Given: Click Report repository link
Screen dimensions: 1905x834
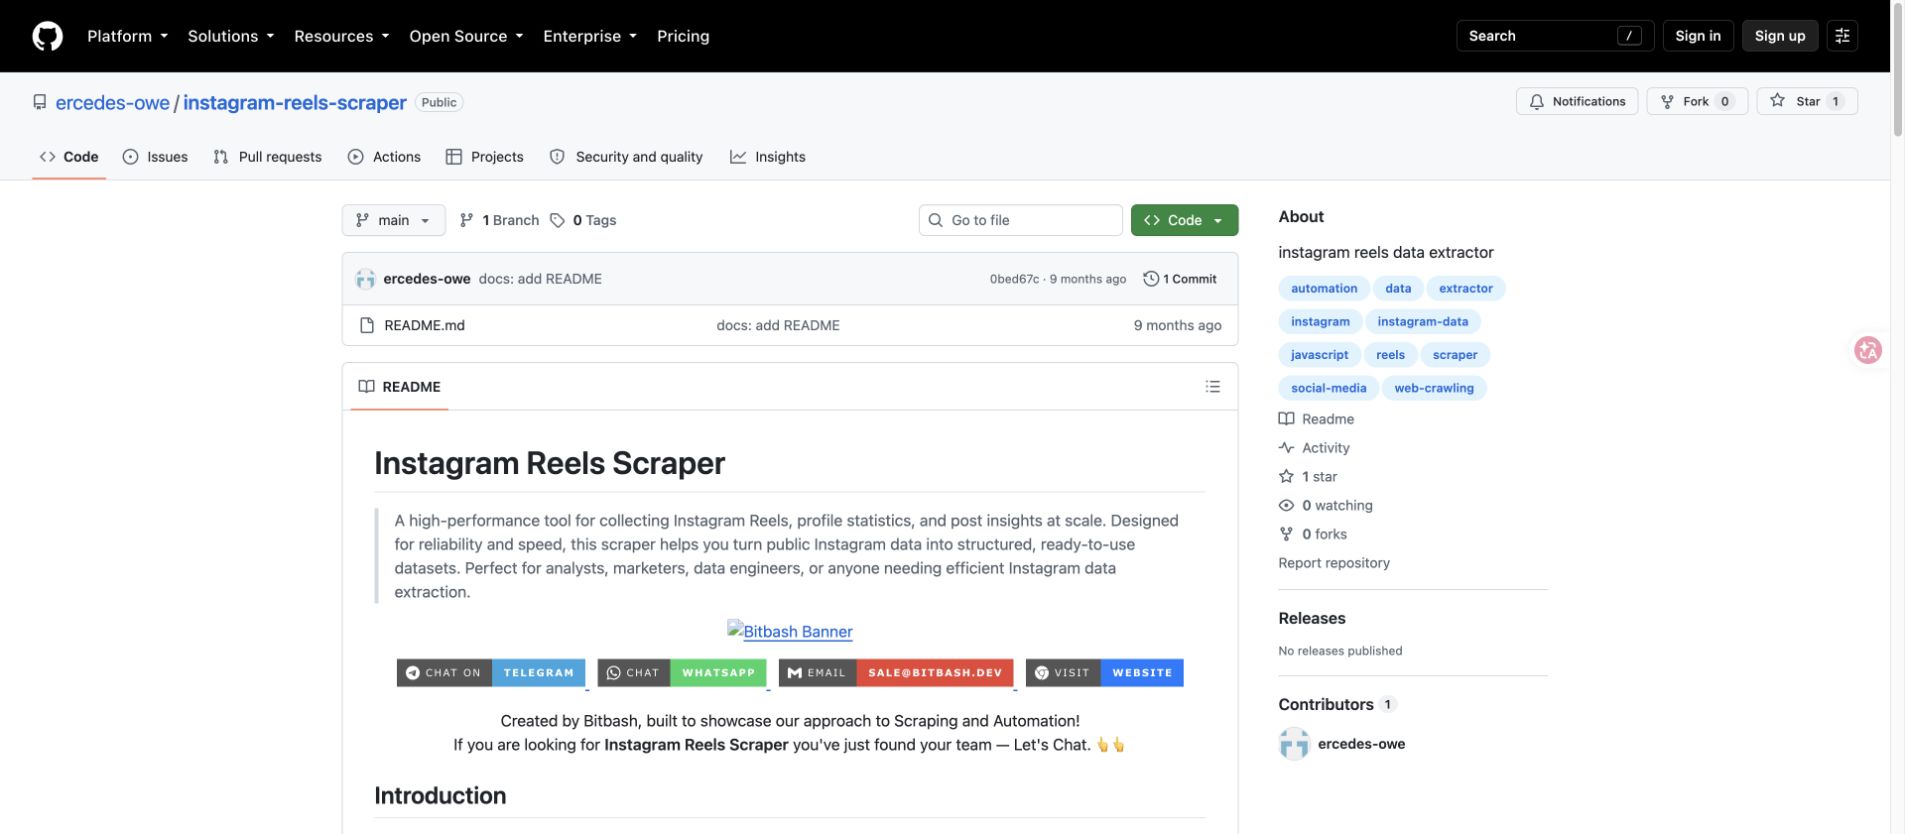Looking at the screenshot, I should pyautogui.click(x=1334, y=563).
